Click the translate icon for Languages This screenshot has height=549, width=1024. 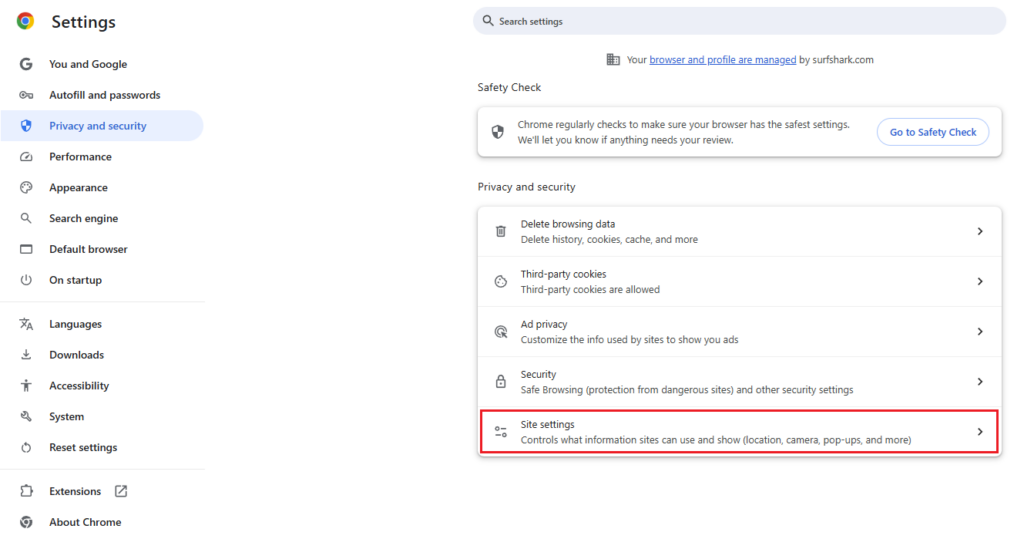[x=26, y=324]
